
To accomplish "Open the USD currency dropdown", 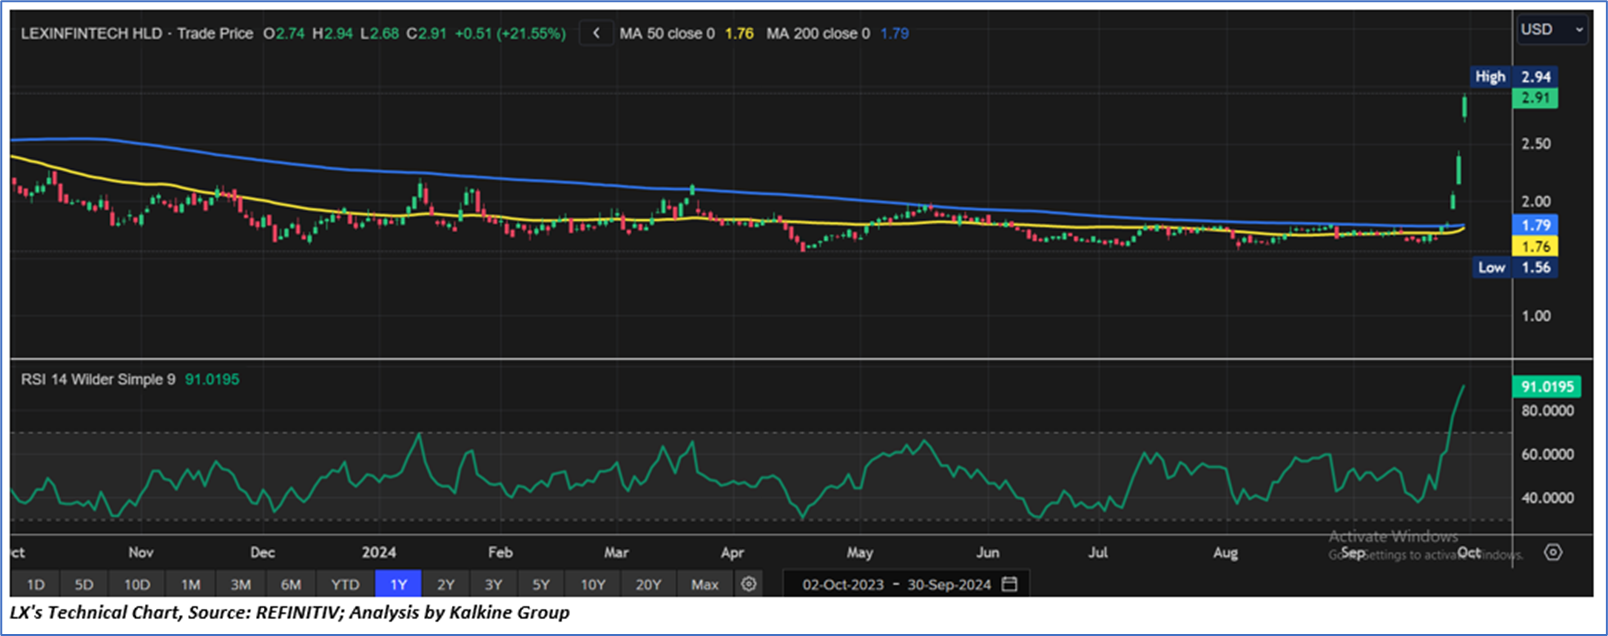I will point(1551,30).
